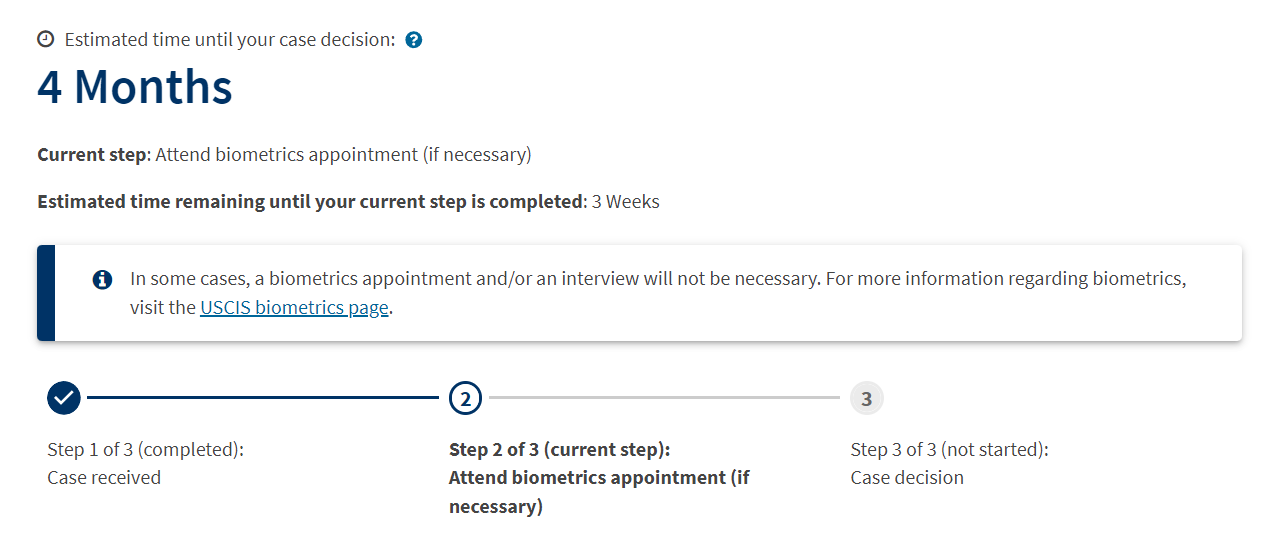The image size is (1271, 535).
Task: Click the 3 Weeks time remaining text
Action: click(x=626, y=201)
